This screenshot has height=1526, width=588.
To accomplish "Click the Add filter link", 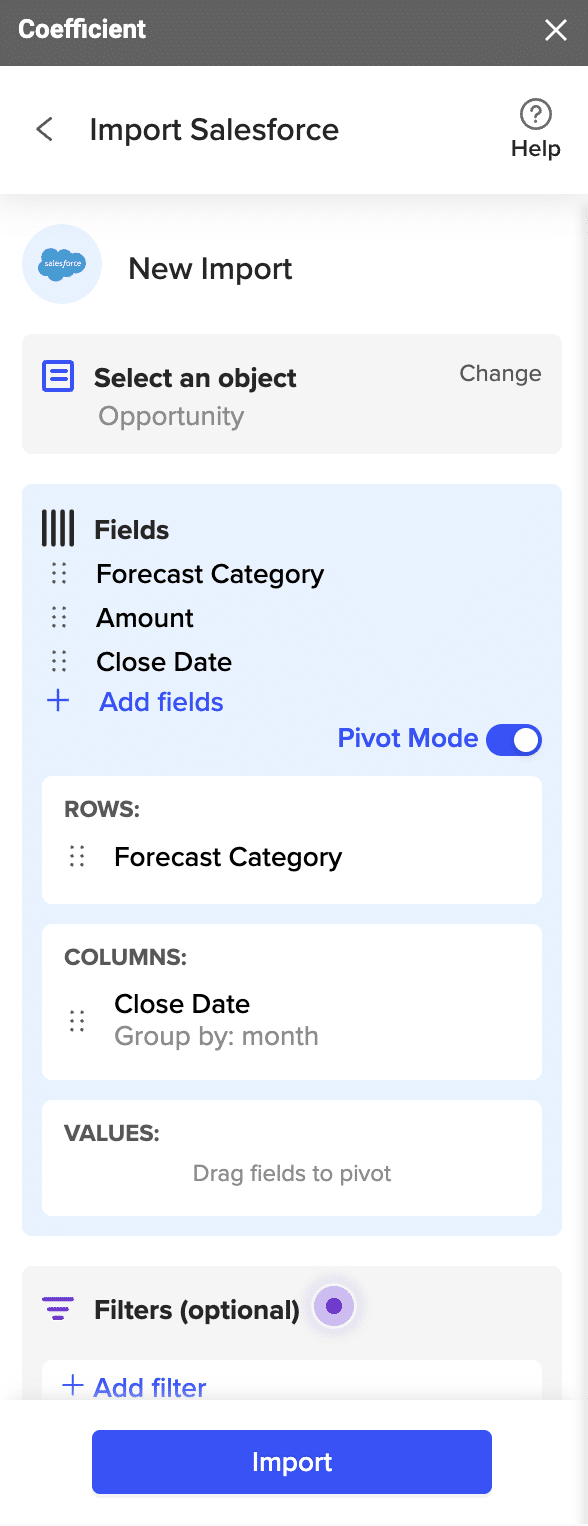I will tap(150, 1387).
